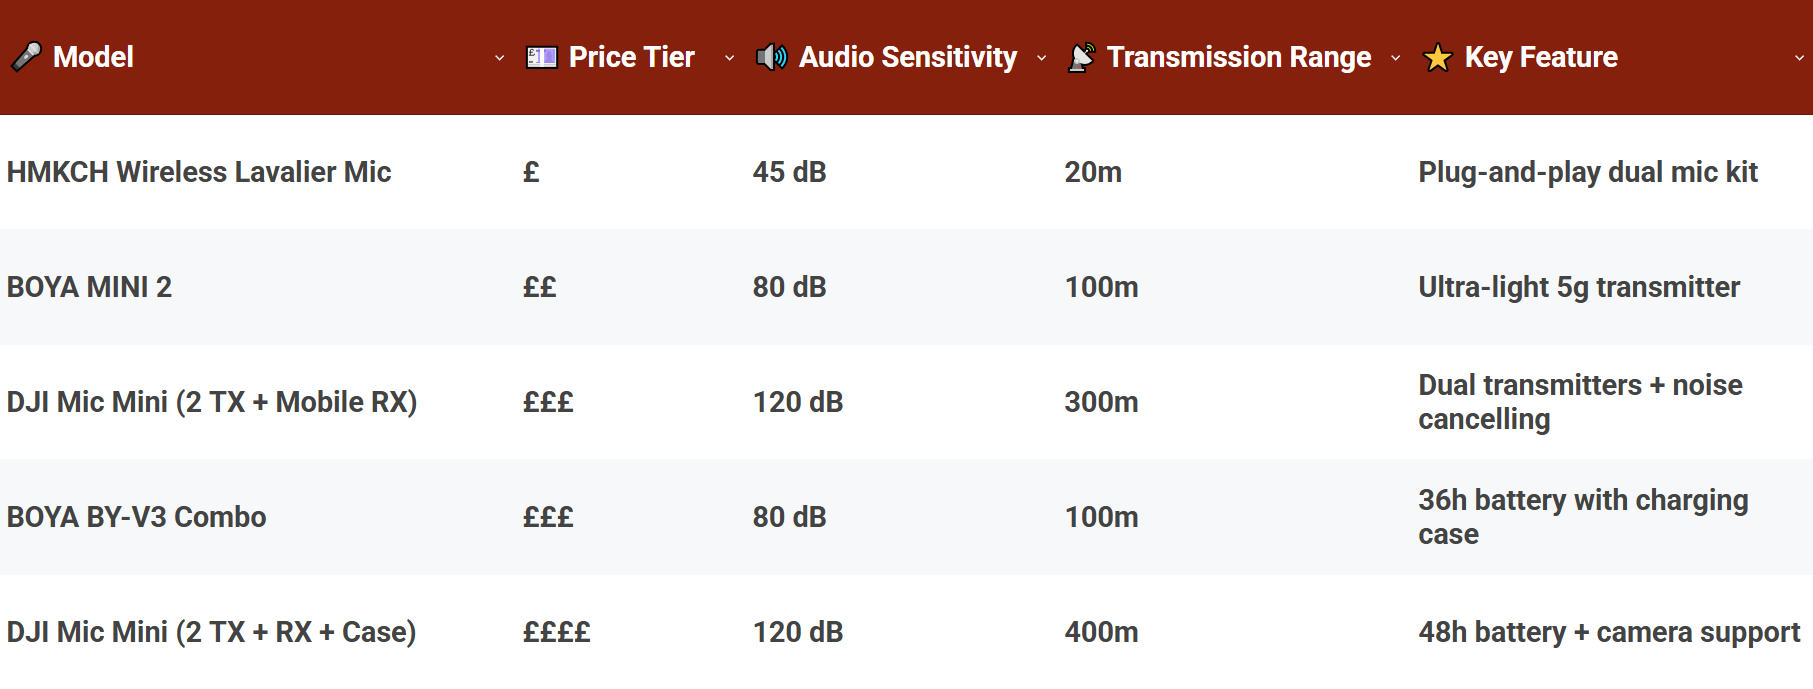Click the satellite icon next to Transmission Range
This screenshot has width=1813, height=689.
point(1081,57)
